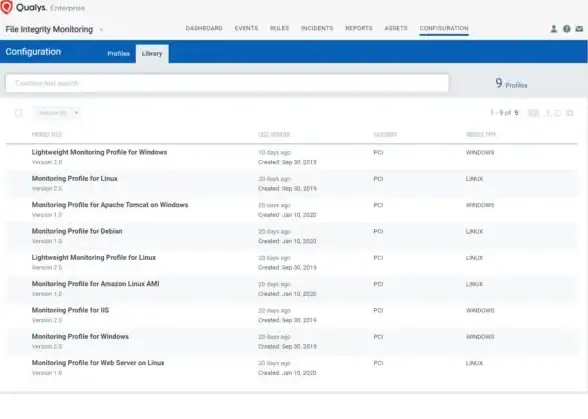Click the column view icon beside pagination
Image resolution: width=588 pixels, height=419 pixels.
point(533,113)
